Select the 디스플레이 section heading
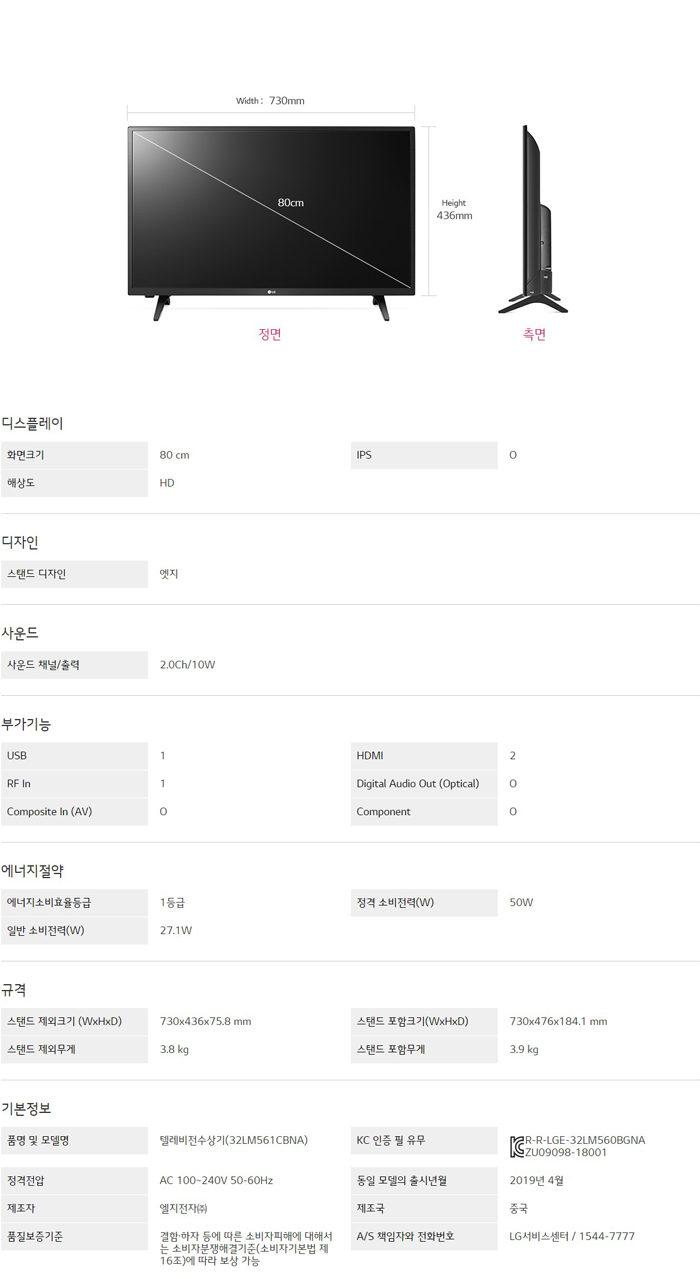 point(33,423)
